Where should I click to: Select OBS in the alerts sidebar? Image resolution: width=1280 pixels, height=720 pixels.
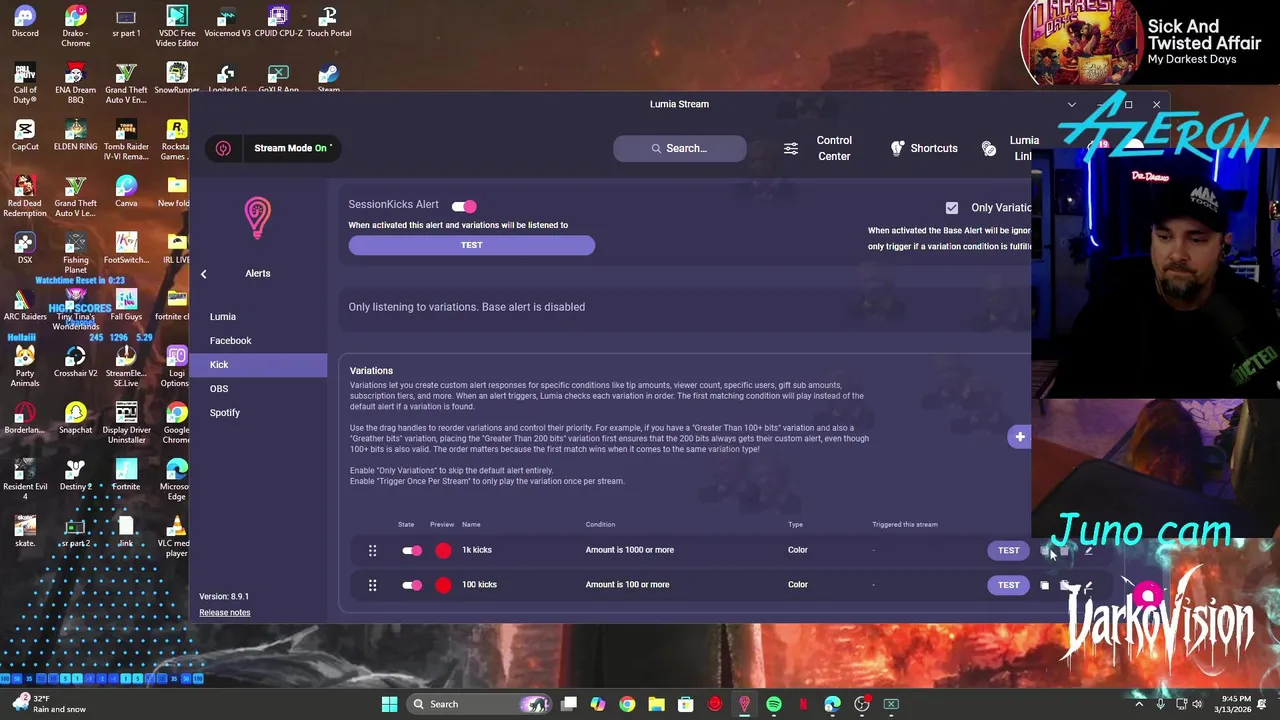pyautogui.click(x=260, y=389)
